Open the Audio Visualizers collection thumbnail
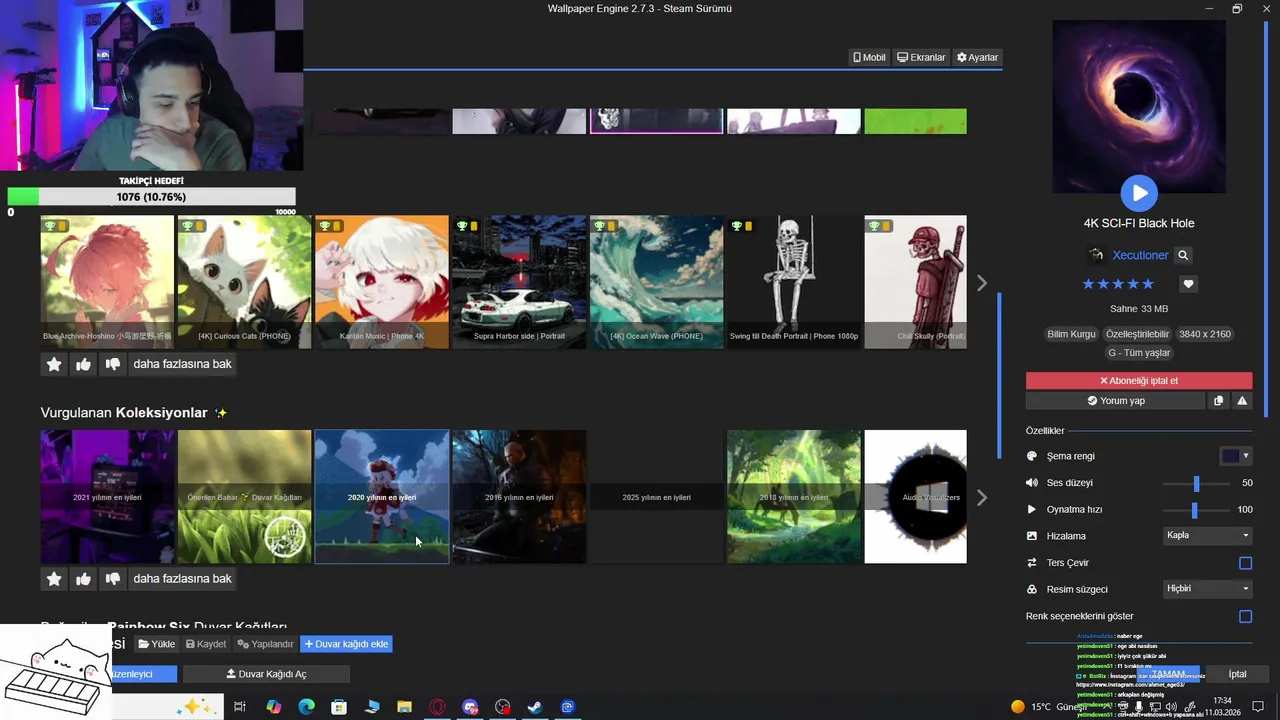This screenshot has width=1280, height=720. tap(916, 497)
